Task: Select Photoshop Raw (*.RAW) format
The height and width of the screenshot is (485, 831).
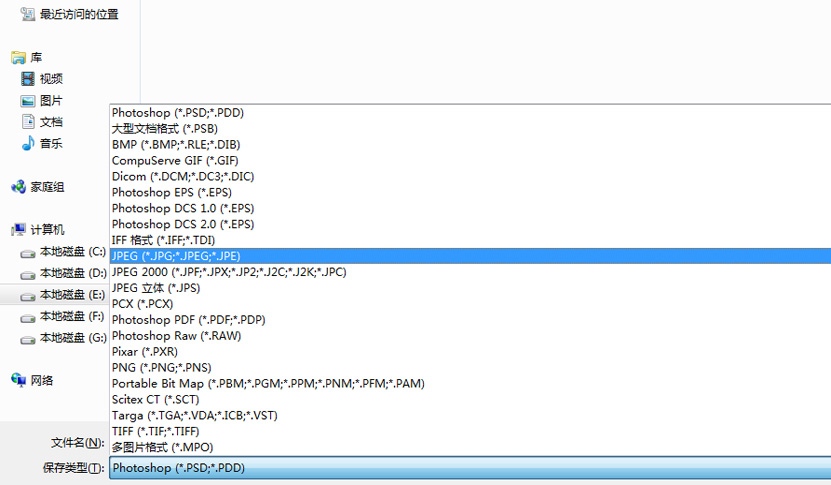Action: click(471, 336)
